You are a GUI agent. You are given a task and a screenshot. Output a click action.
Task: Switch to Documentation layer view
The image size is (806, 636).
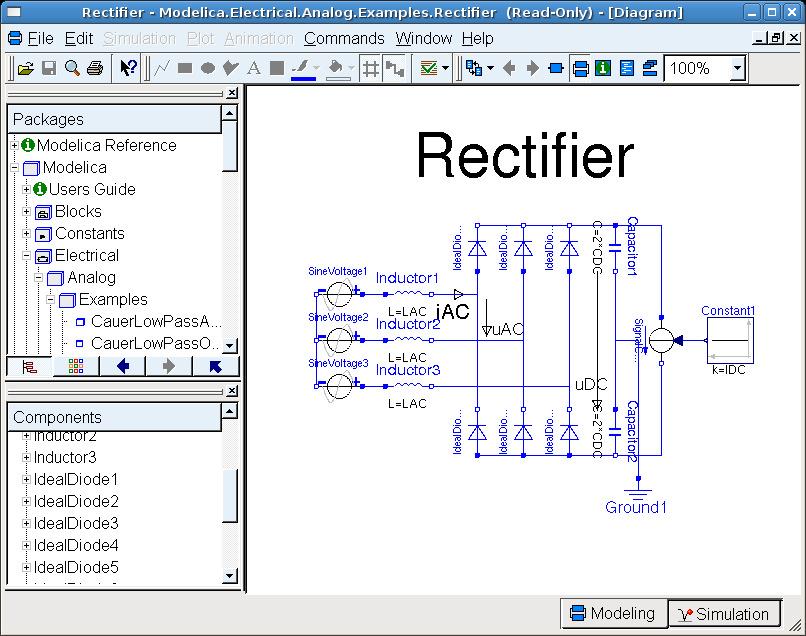point(603,68)
